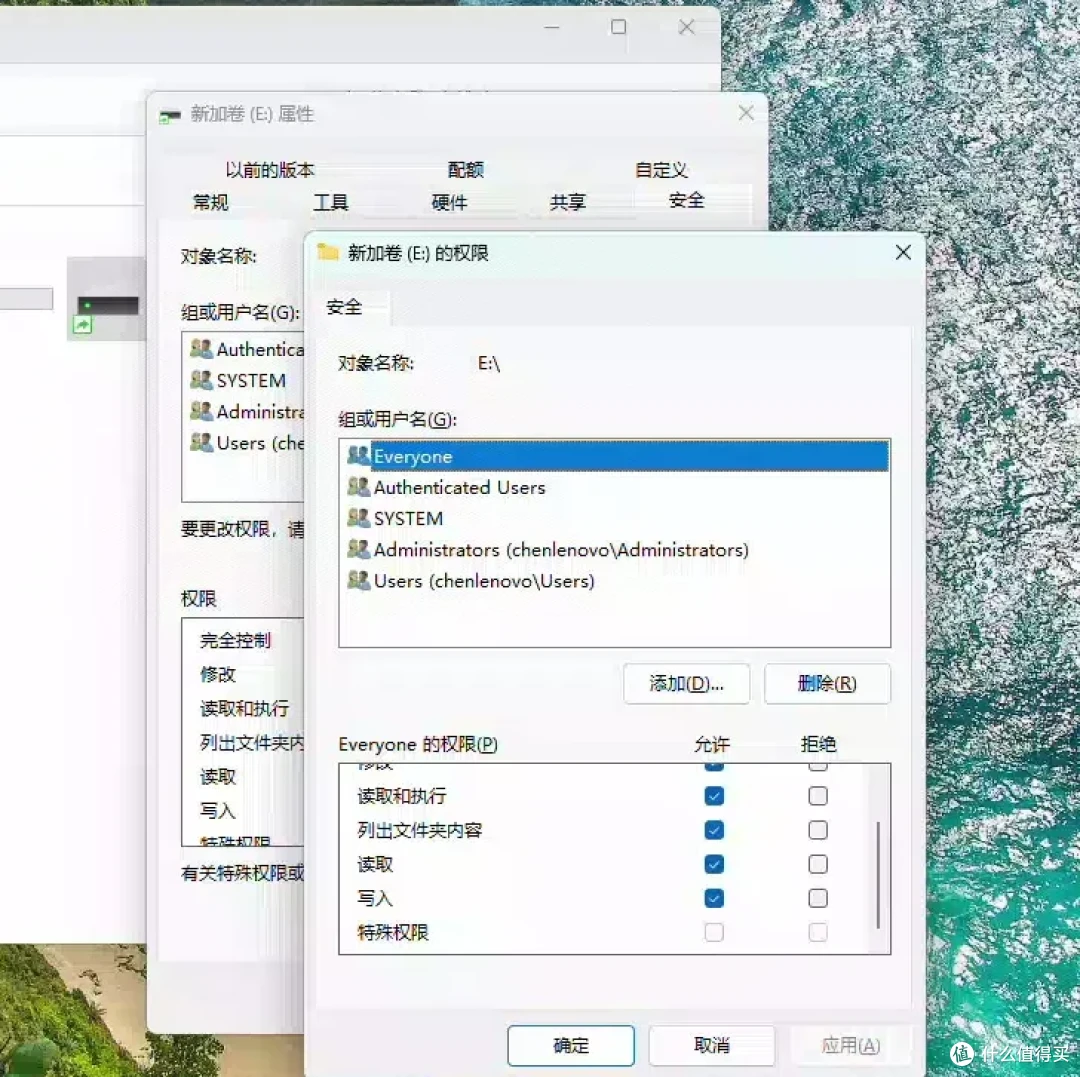Click the Everyone group icon

point(359,455)
